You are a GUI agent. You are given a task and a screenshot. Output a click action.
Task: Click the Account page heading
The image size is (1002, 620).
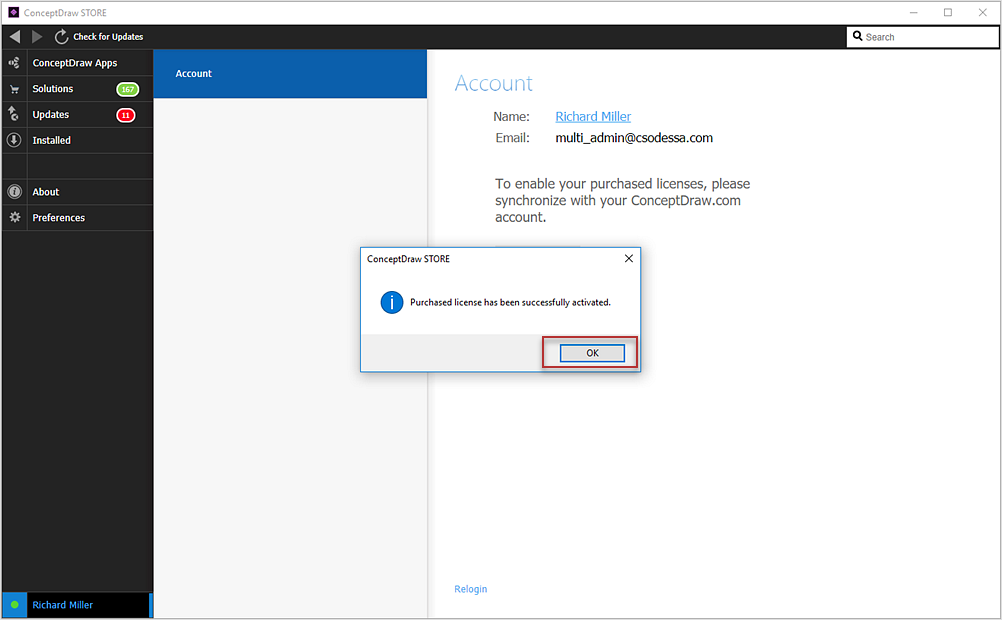point(493,83)
